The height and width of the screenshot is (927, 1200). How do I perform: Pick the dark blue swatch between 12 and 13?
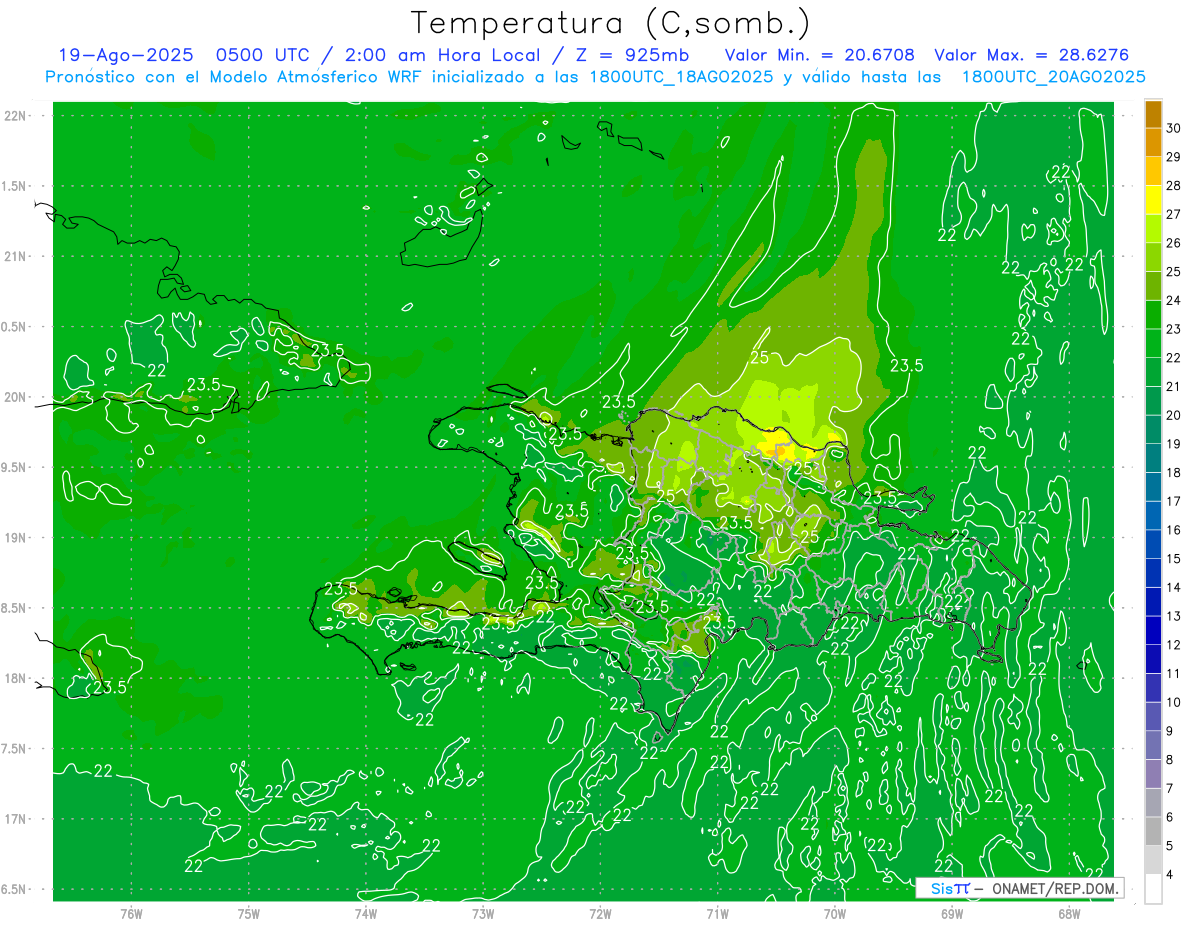(1153, 631)
